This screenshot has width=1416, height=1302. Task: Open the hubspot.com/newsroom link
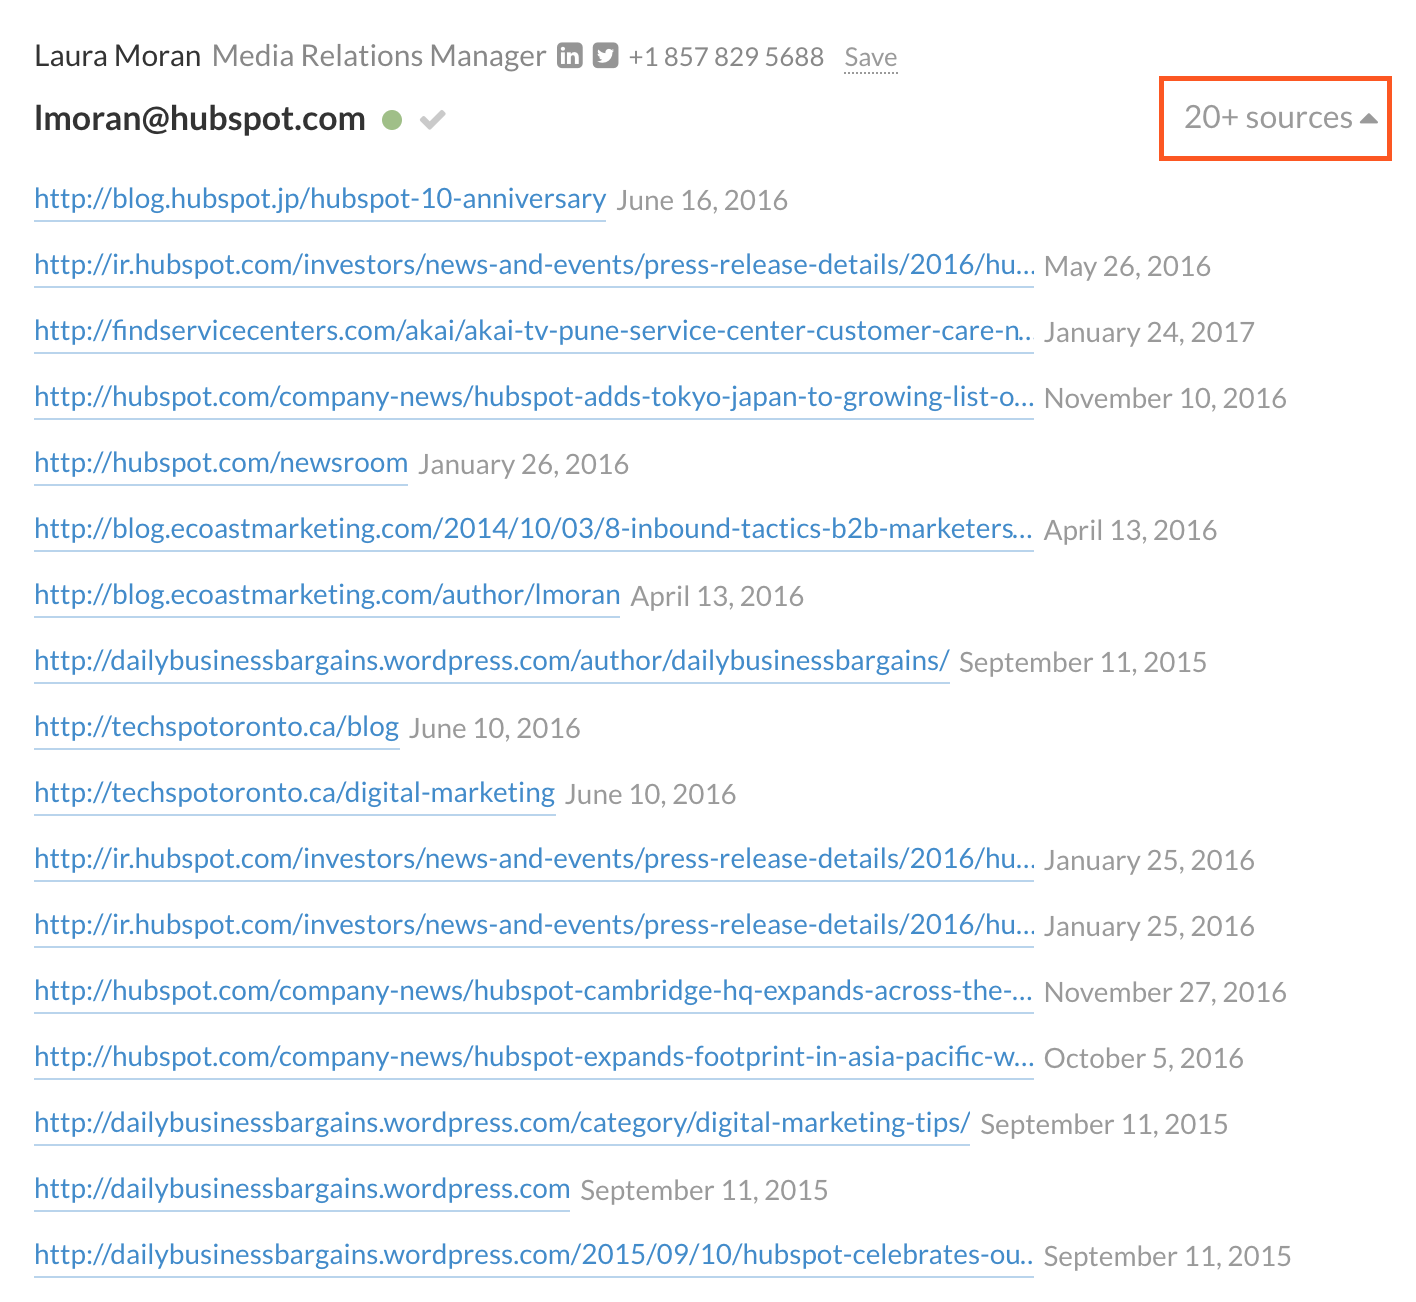point(221,463)
